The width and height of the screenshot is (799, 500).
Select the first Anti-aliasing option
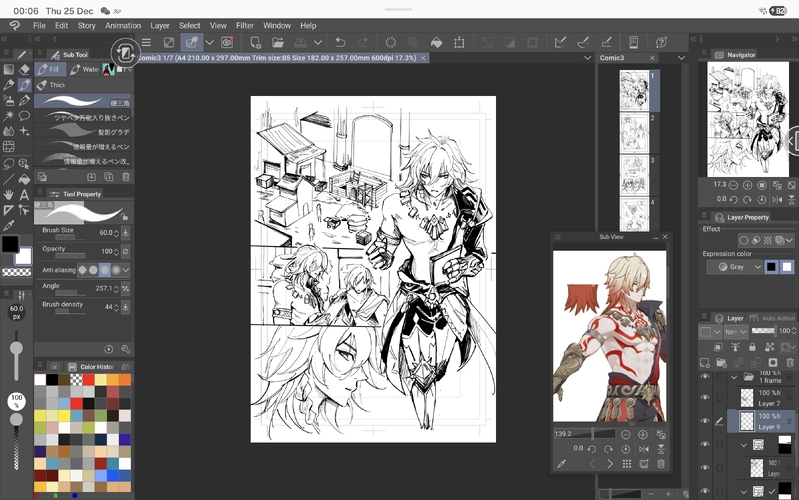(x=83, y=270)
